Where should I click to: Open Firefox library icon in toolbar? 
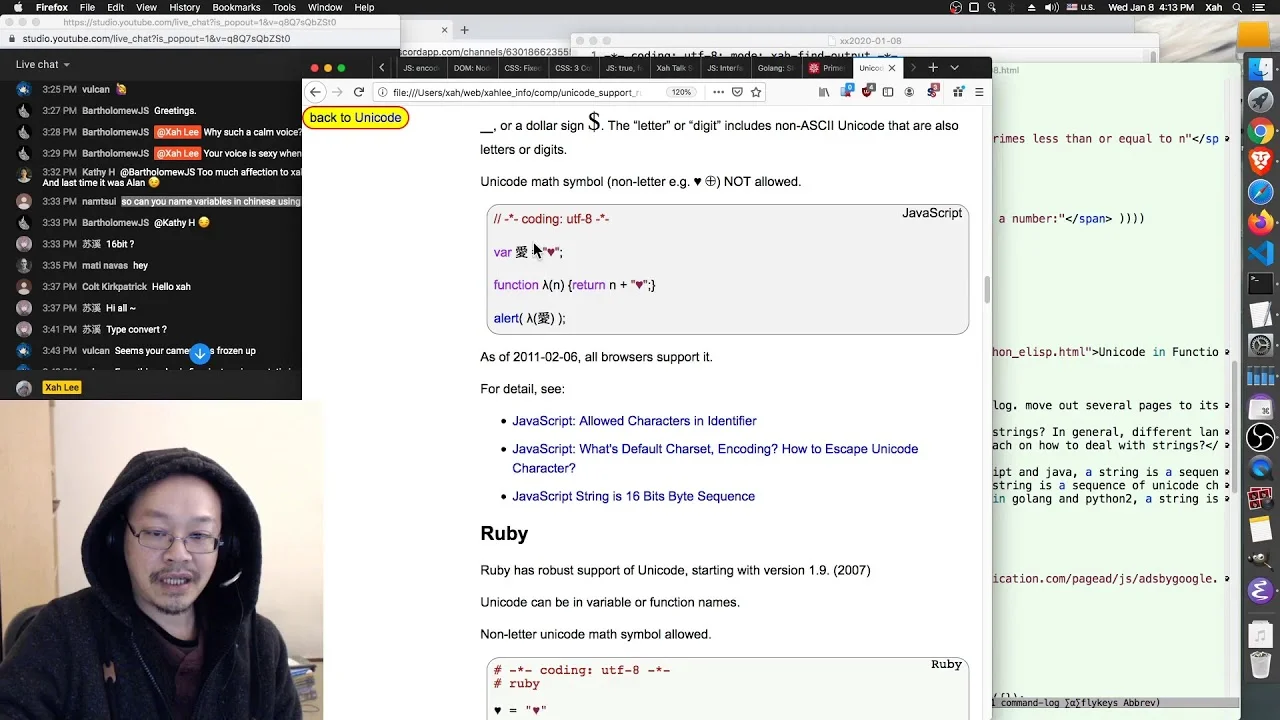click(x=824, y=92)
